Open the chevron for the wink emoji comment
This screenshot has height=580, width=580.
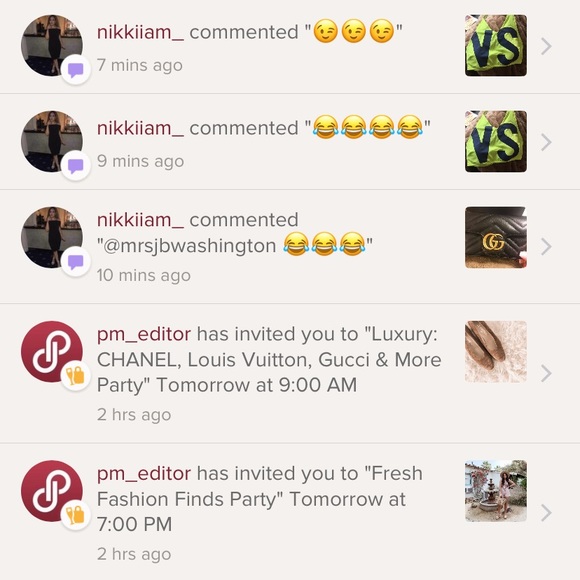tap(546, 46)
